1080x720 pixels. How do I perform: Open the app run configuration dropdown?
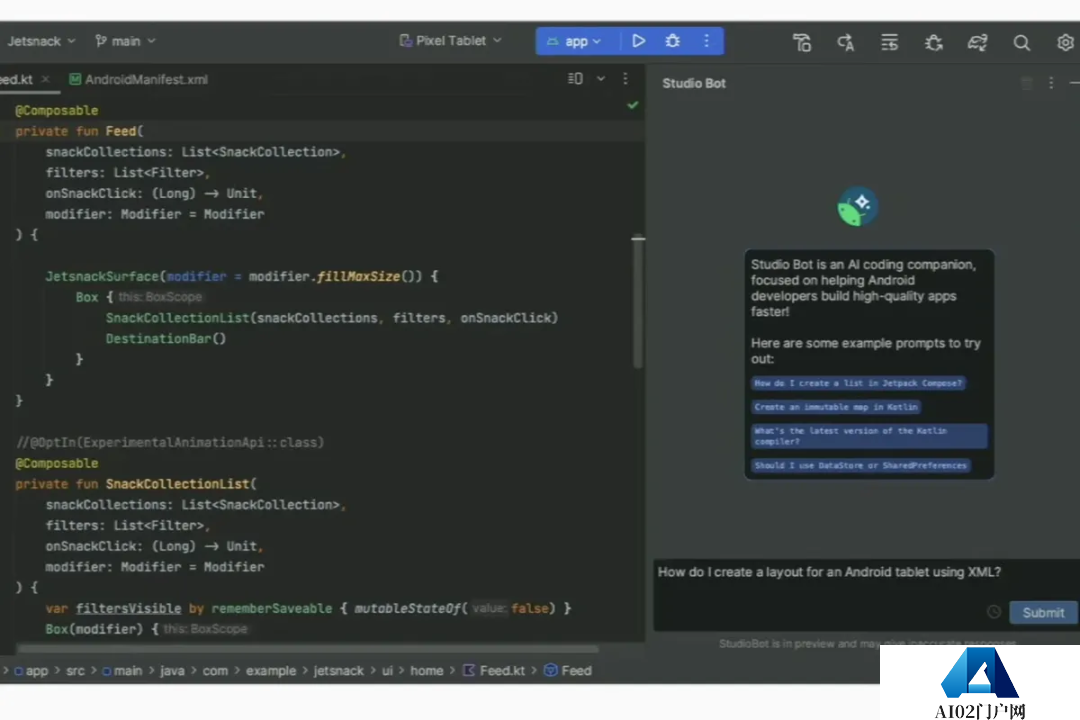coord(575,41)
